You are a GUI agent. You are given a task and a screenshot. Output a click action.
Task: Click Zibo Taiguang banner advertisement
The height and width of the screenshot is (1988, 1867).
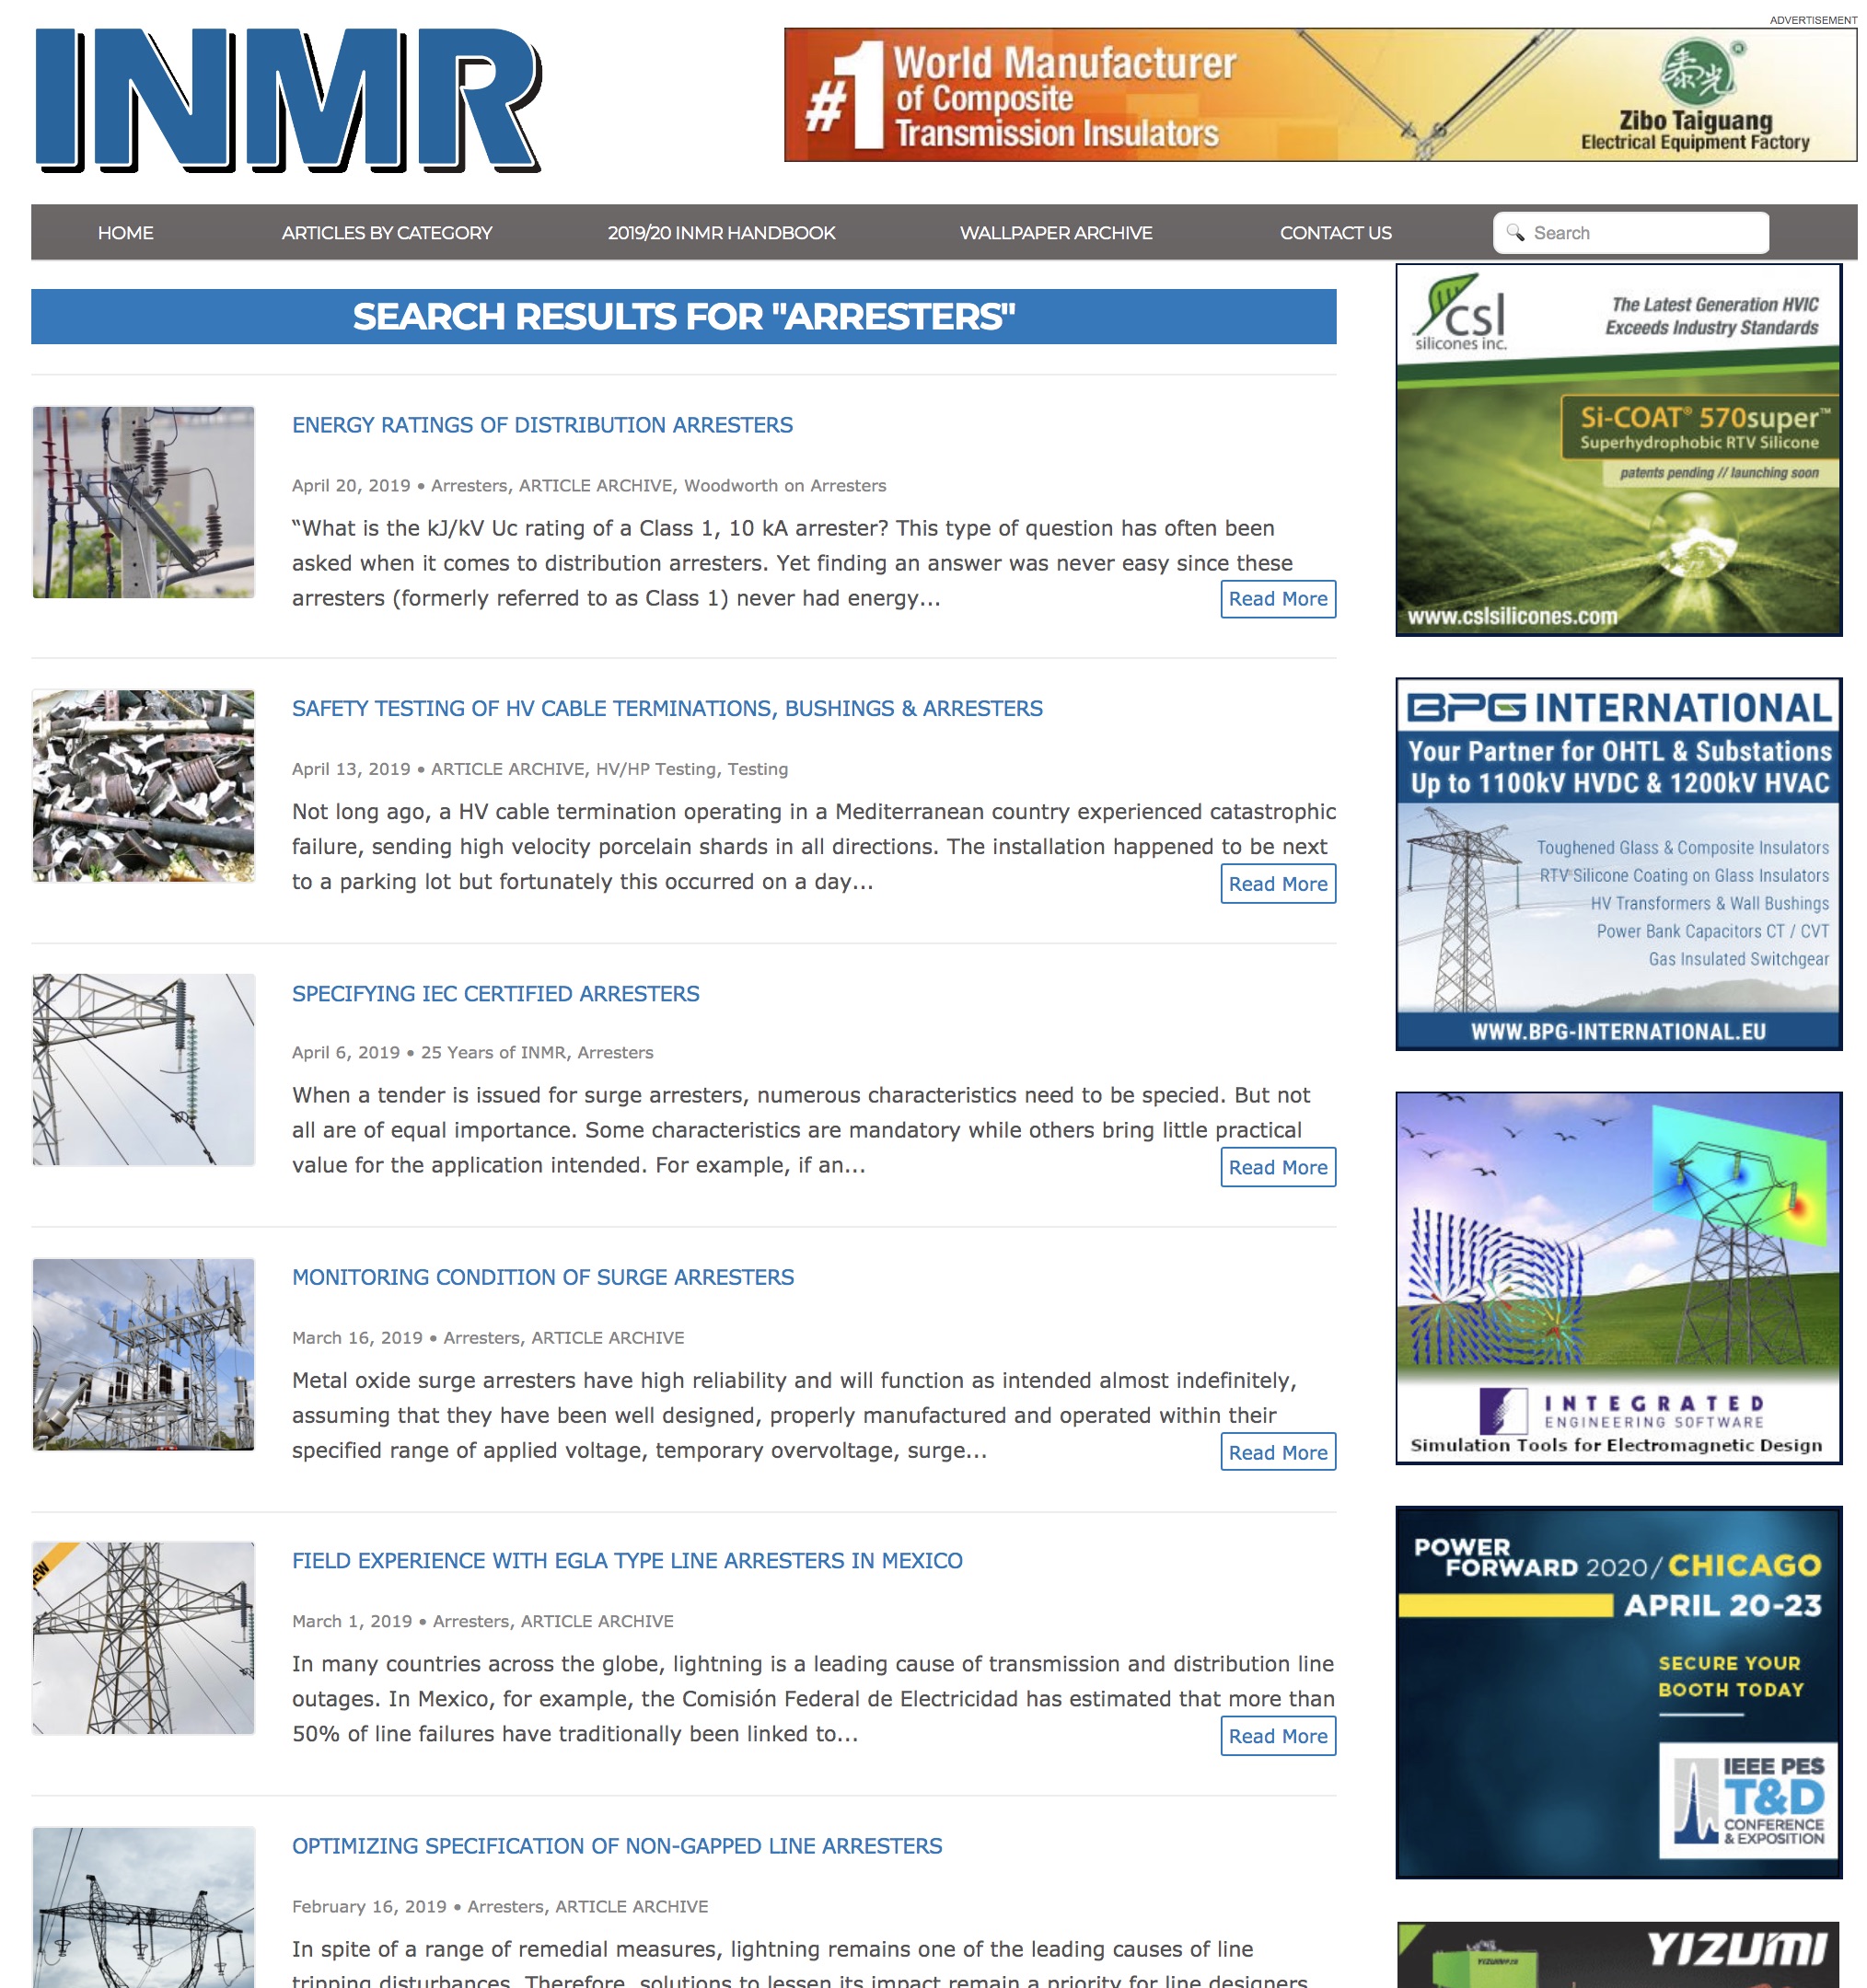1321,95
